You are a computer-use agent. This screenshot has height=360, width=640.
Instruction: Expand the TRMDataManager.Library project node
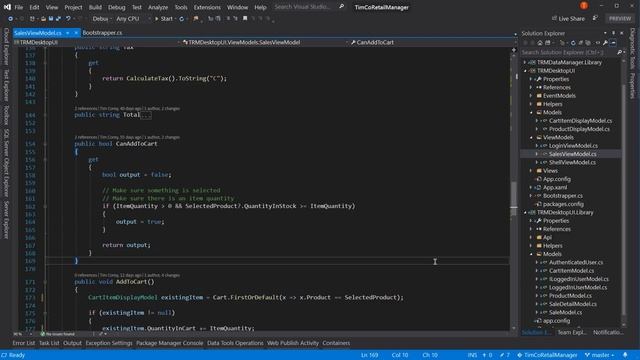coord(525,62)
